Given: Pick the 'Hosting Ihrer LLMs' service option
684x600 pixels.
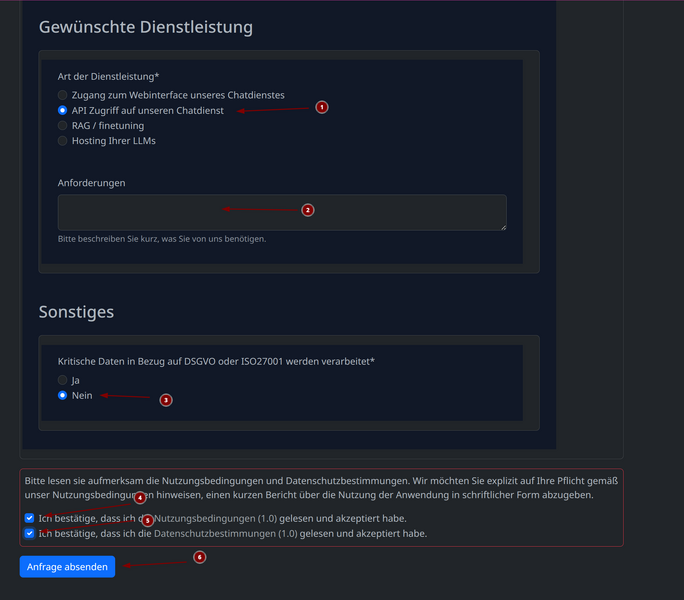Looking at the screenshot, I should pyautogui.click(x=63, y=141).
